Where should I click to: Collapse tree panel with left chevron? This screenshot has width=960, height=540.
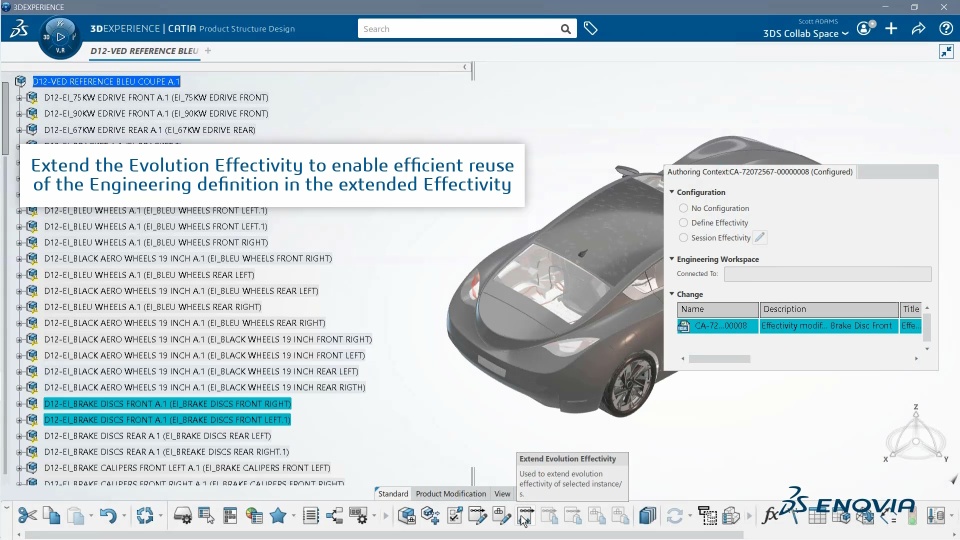(465, 67)
